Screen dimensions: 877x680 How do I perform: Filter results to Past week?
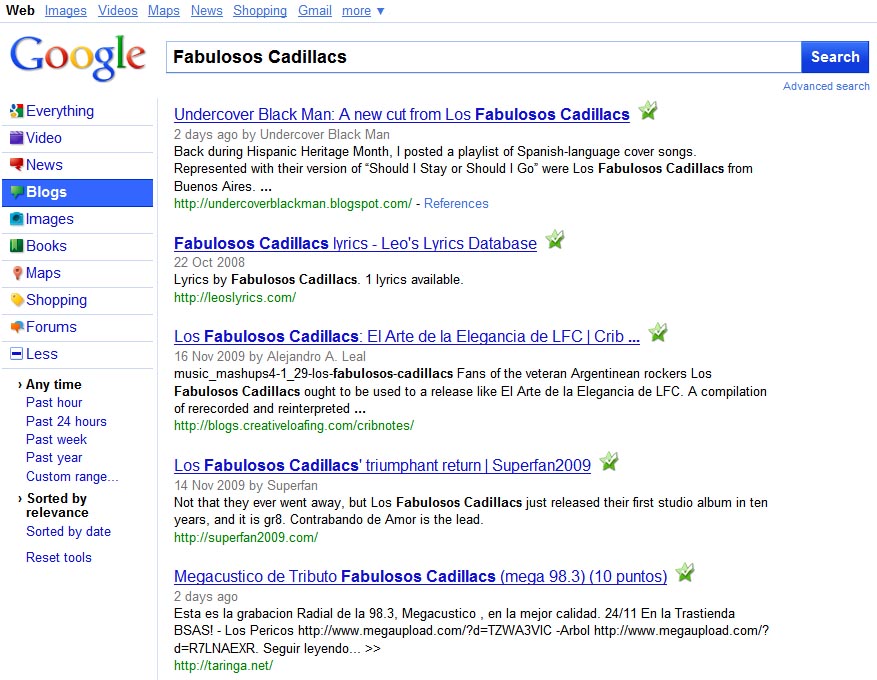[56, 440]
